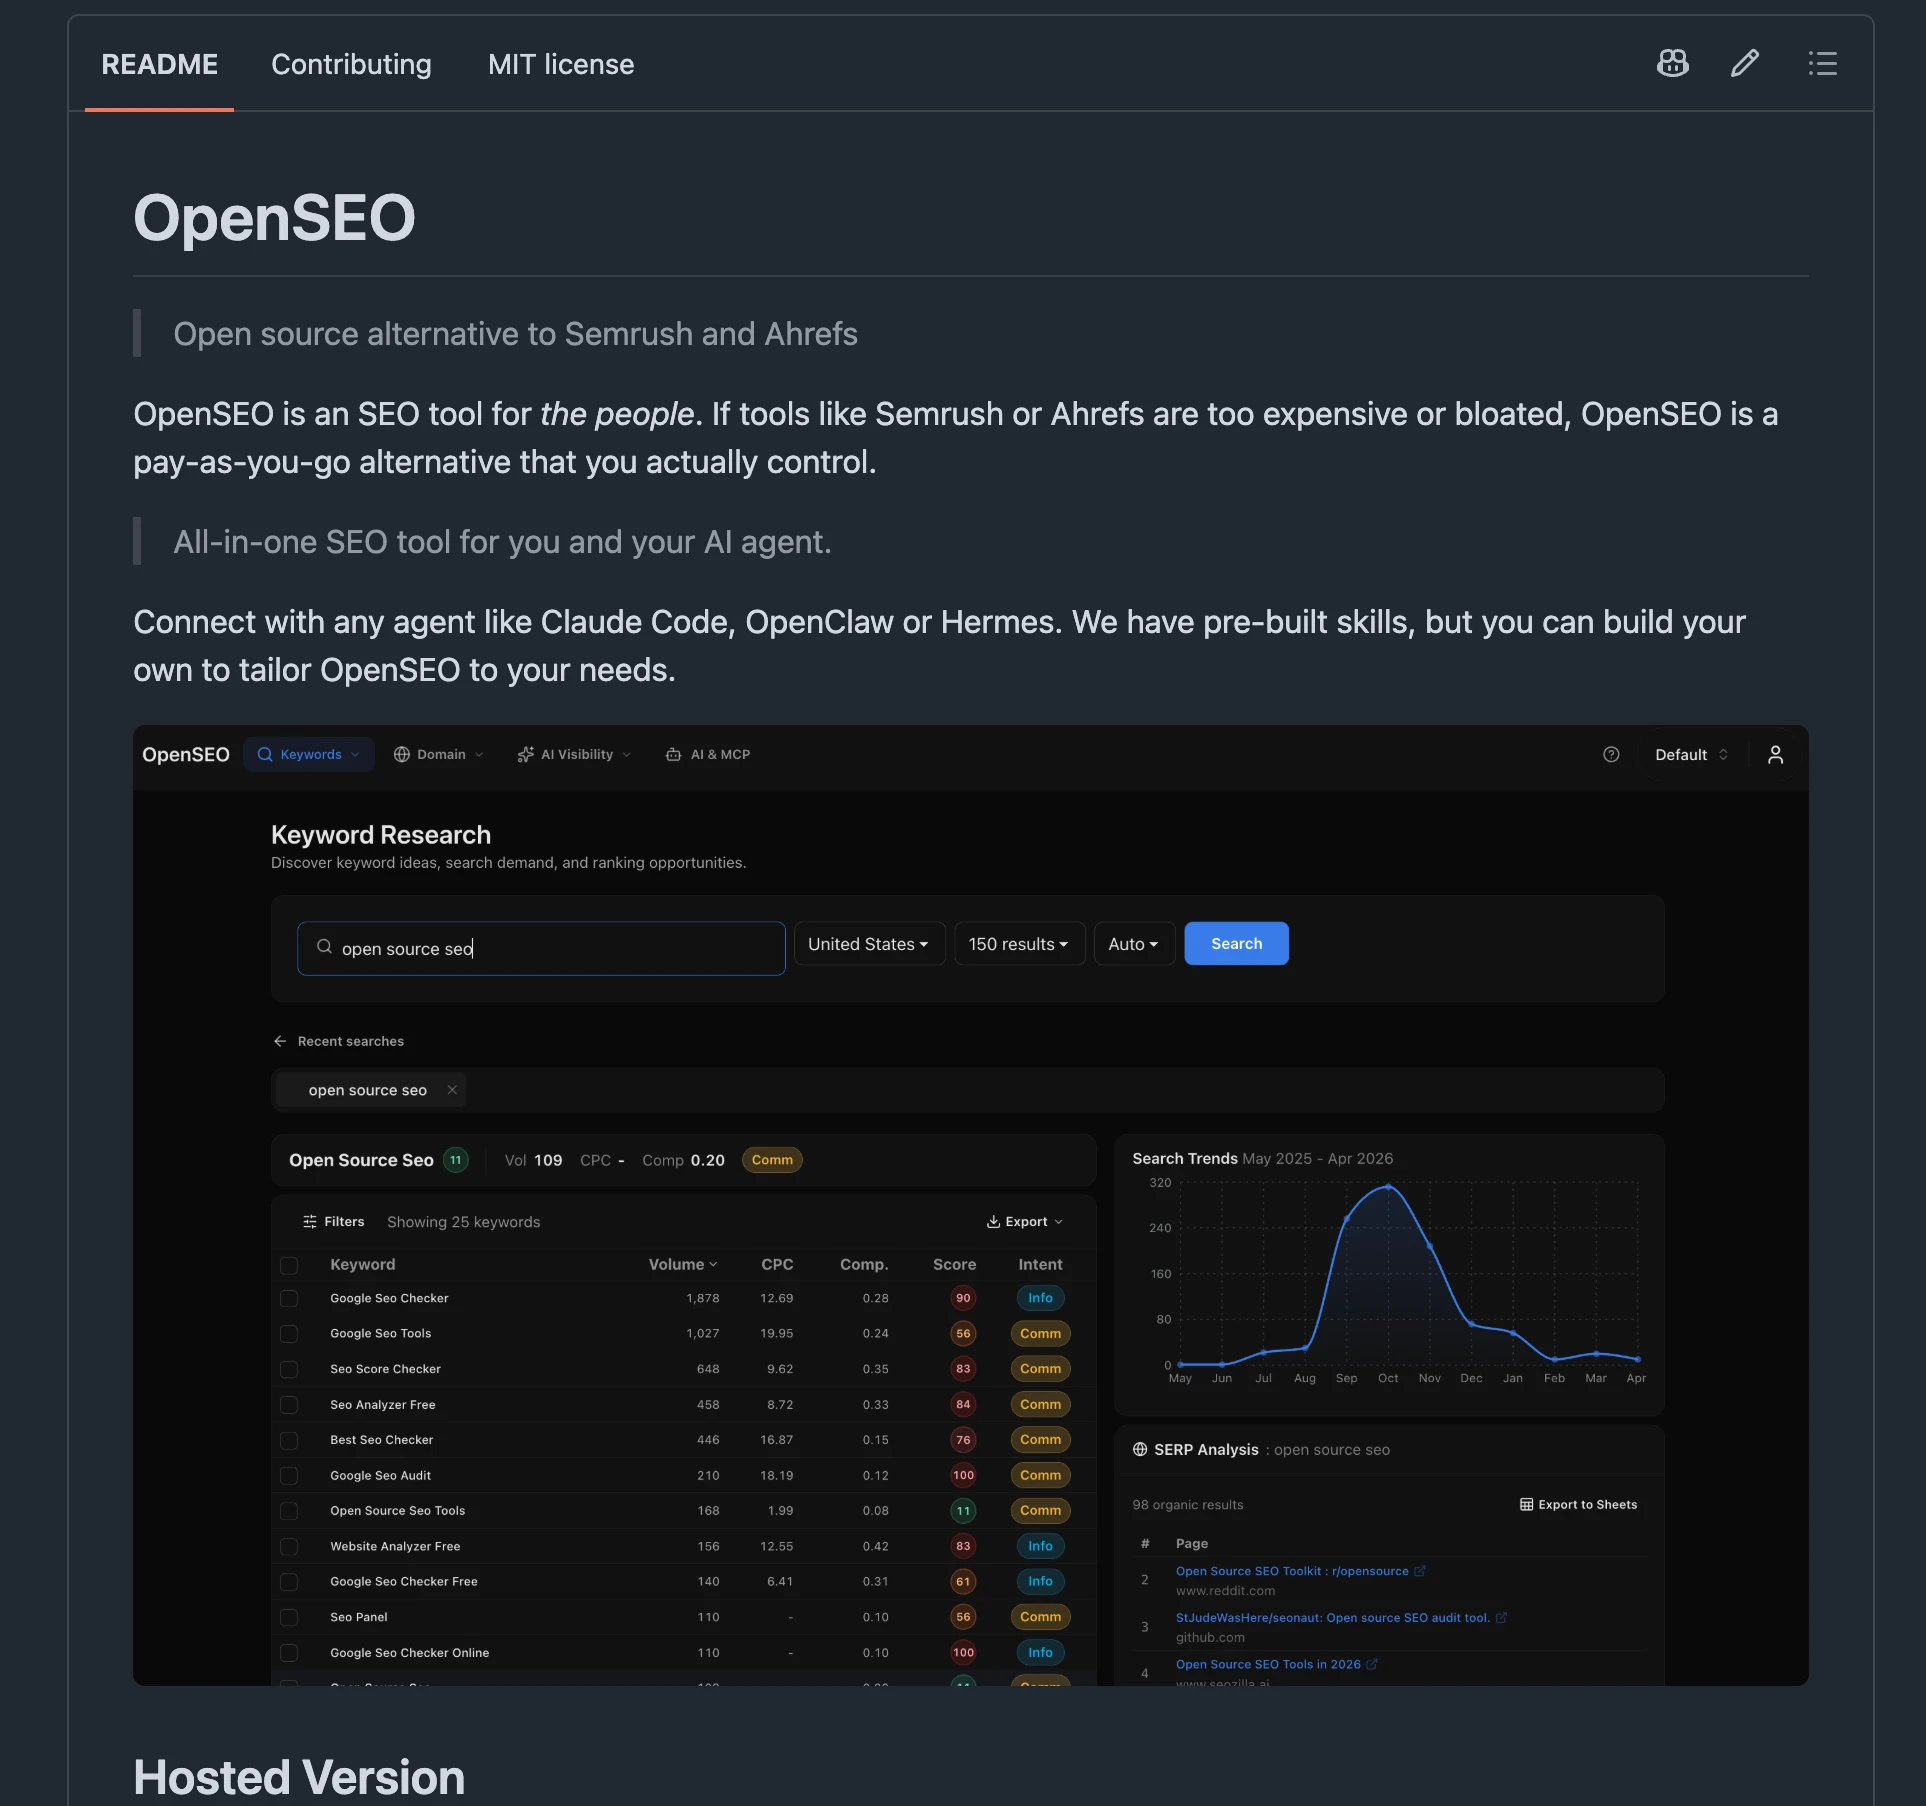
Task: Switch to the Contributing tab
Action: click(351, 64)
